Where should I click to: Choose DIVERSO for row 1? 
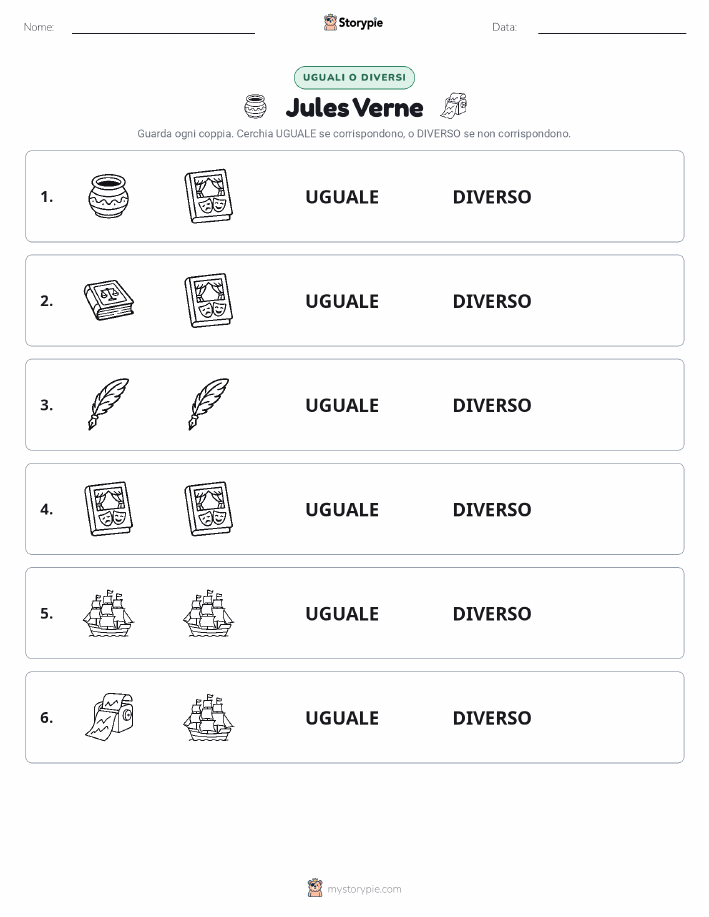[492, 197]
